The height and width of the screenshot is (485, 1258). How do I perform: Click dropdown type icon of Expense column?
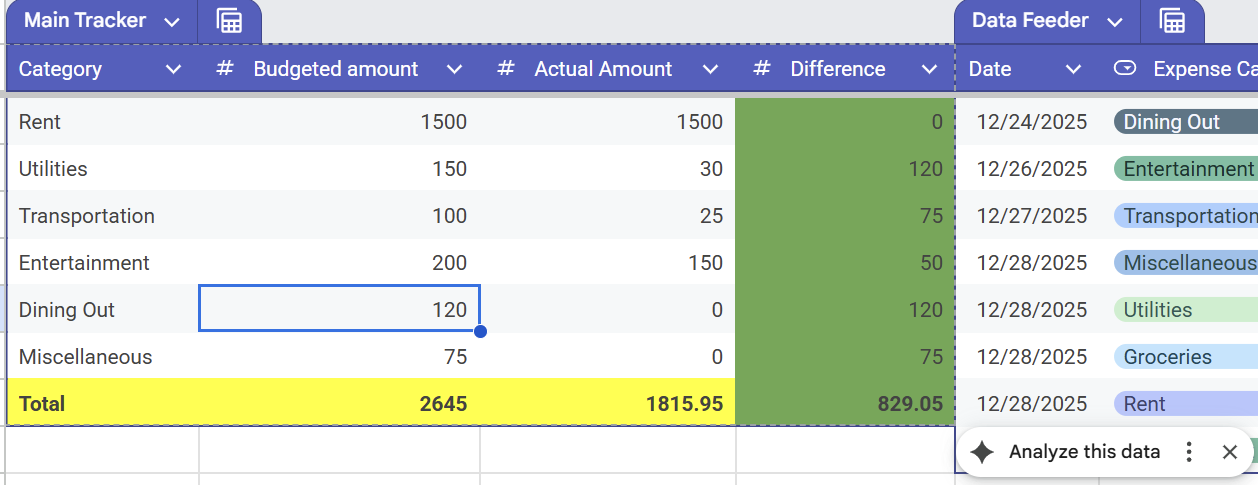pyautogui.click(x=1125, y=68)
